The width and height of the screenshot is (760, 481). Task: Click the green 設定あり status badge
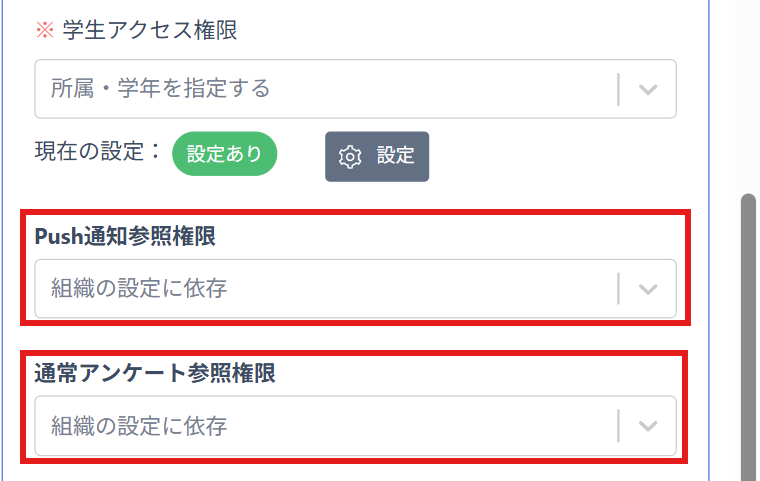[x=224, y=155]
